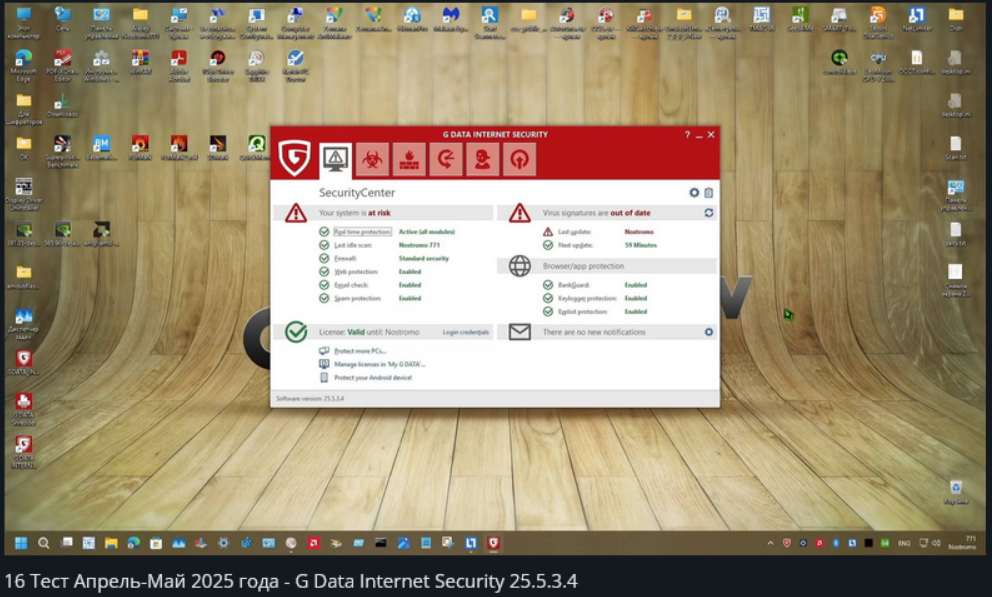This screenshot has width=992, height=597.
Task: Click ENG language indicator in tray
Action: click(903, 543)
